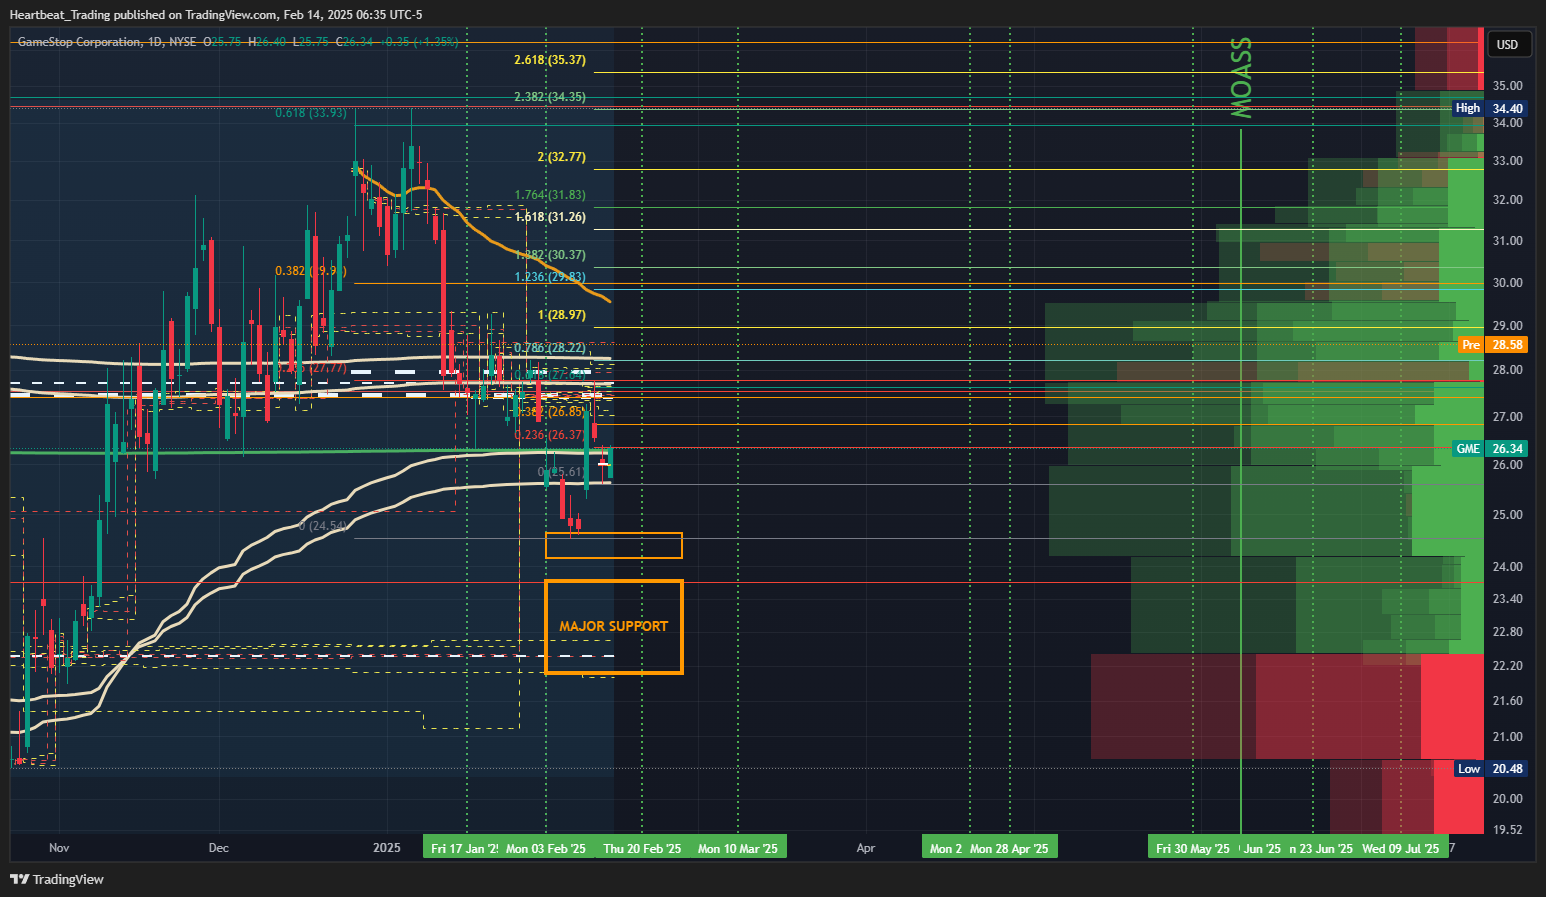
Task: Click the vertical MOASS annotation text
Action: 1240,78
